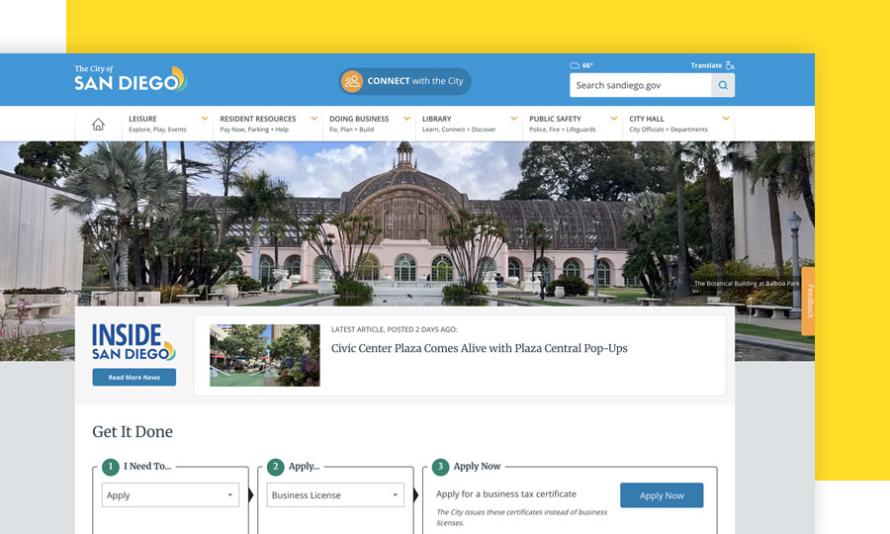890x534 pixels.
Task: Expand the Resident Resources chevron
Action: [x=314, y=119]
